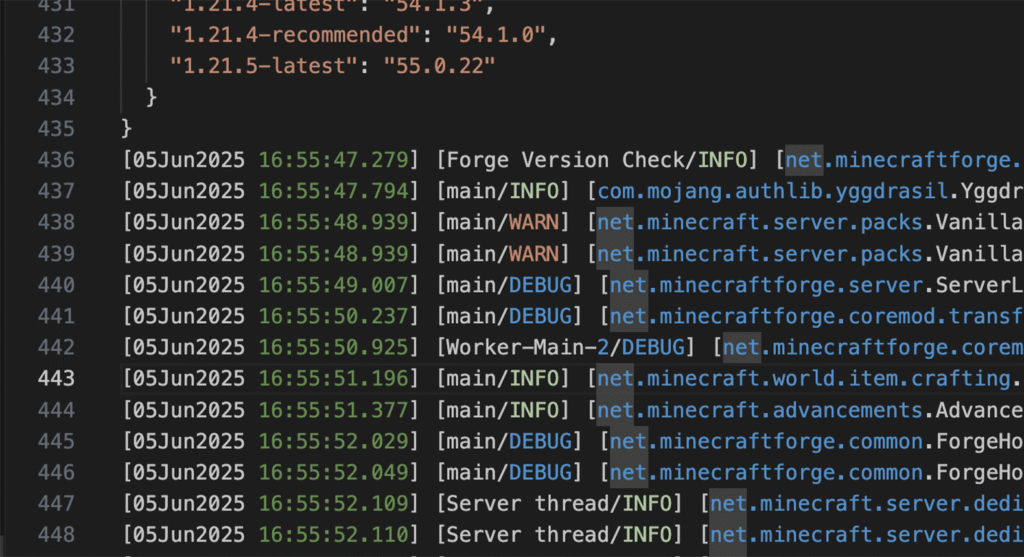Click net.minecraft.server.dedi text on line 448
Viewport: 1024px width, 557px height.
click(x=867, y=535)
